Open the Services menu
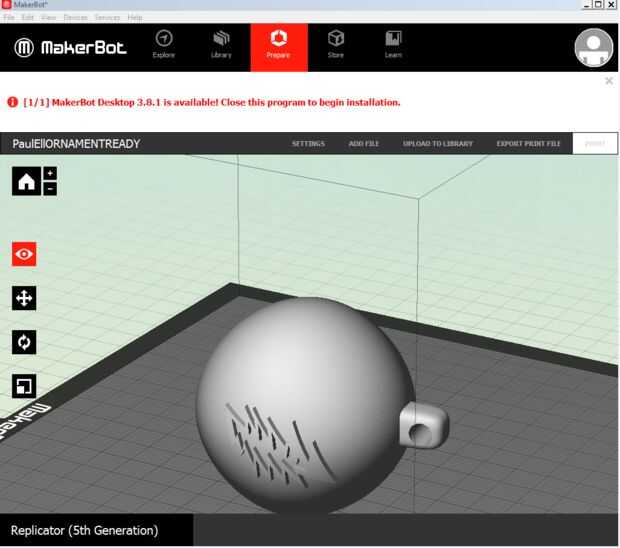 107,17
